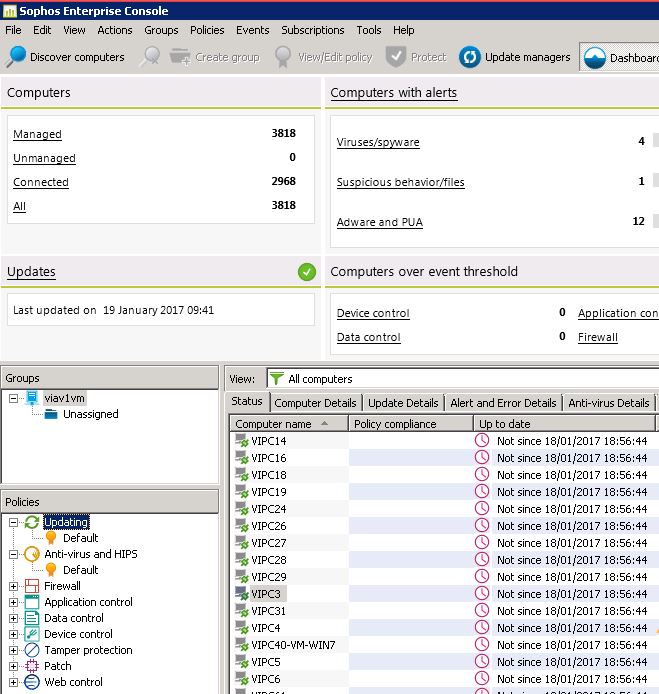The width and height of the screenshot is (659, 694).
Task: Sort by the Computer name column header
Action: coord(289,424)
